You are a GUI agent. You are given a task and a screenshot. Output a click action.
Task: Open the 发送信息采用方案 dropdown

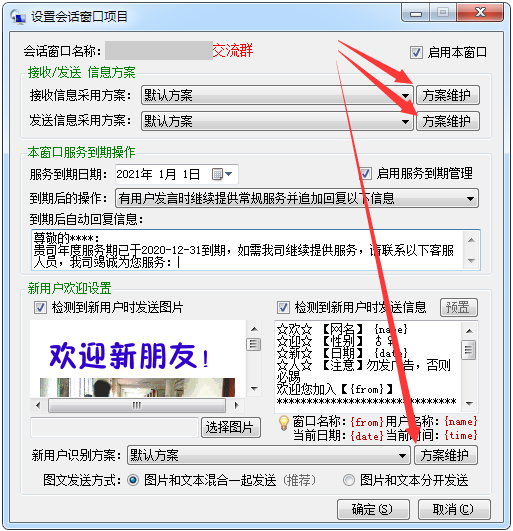277,121
